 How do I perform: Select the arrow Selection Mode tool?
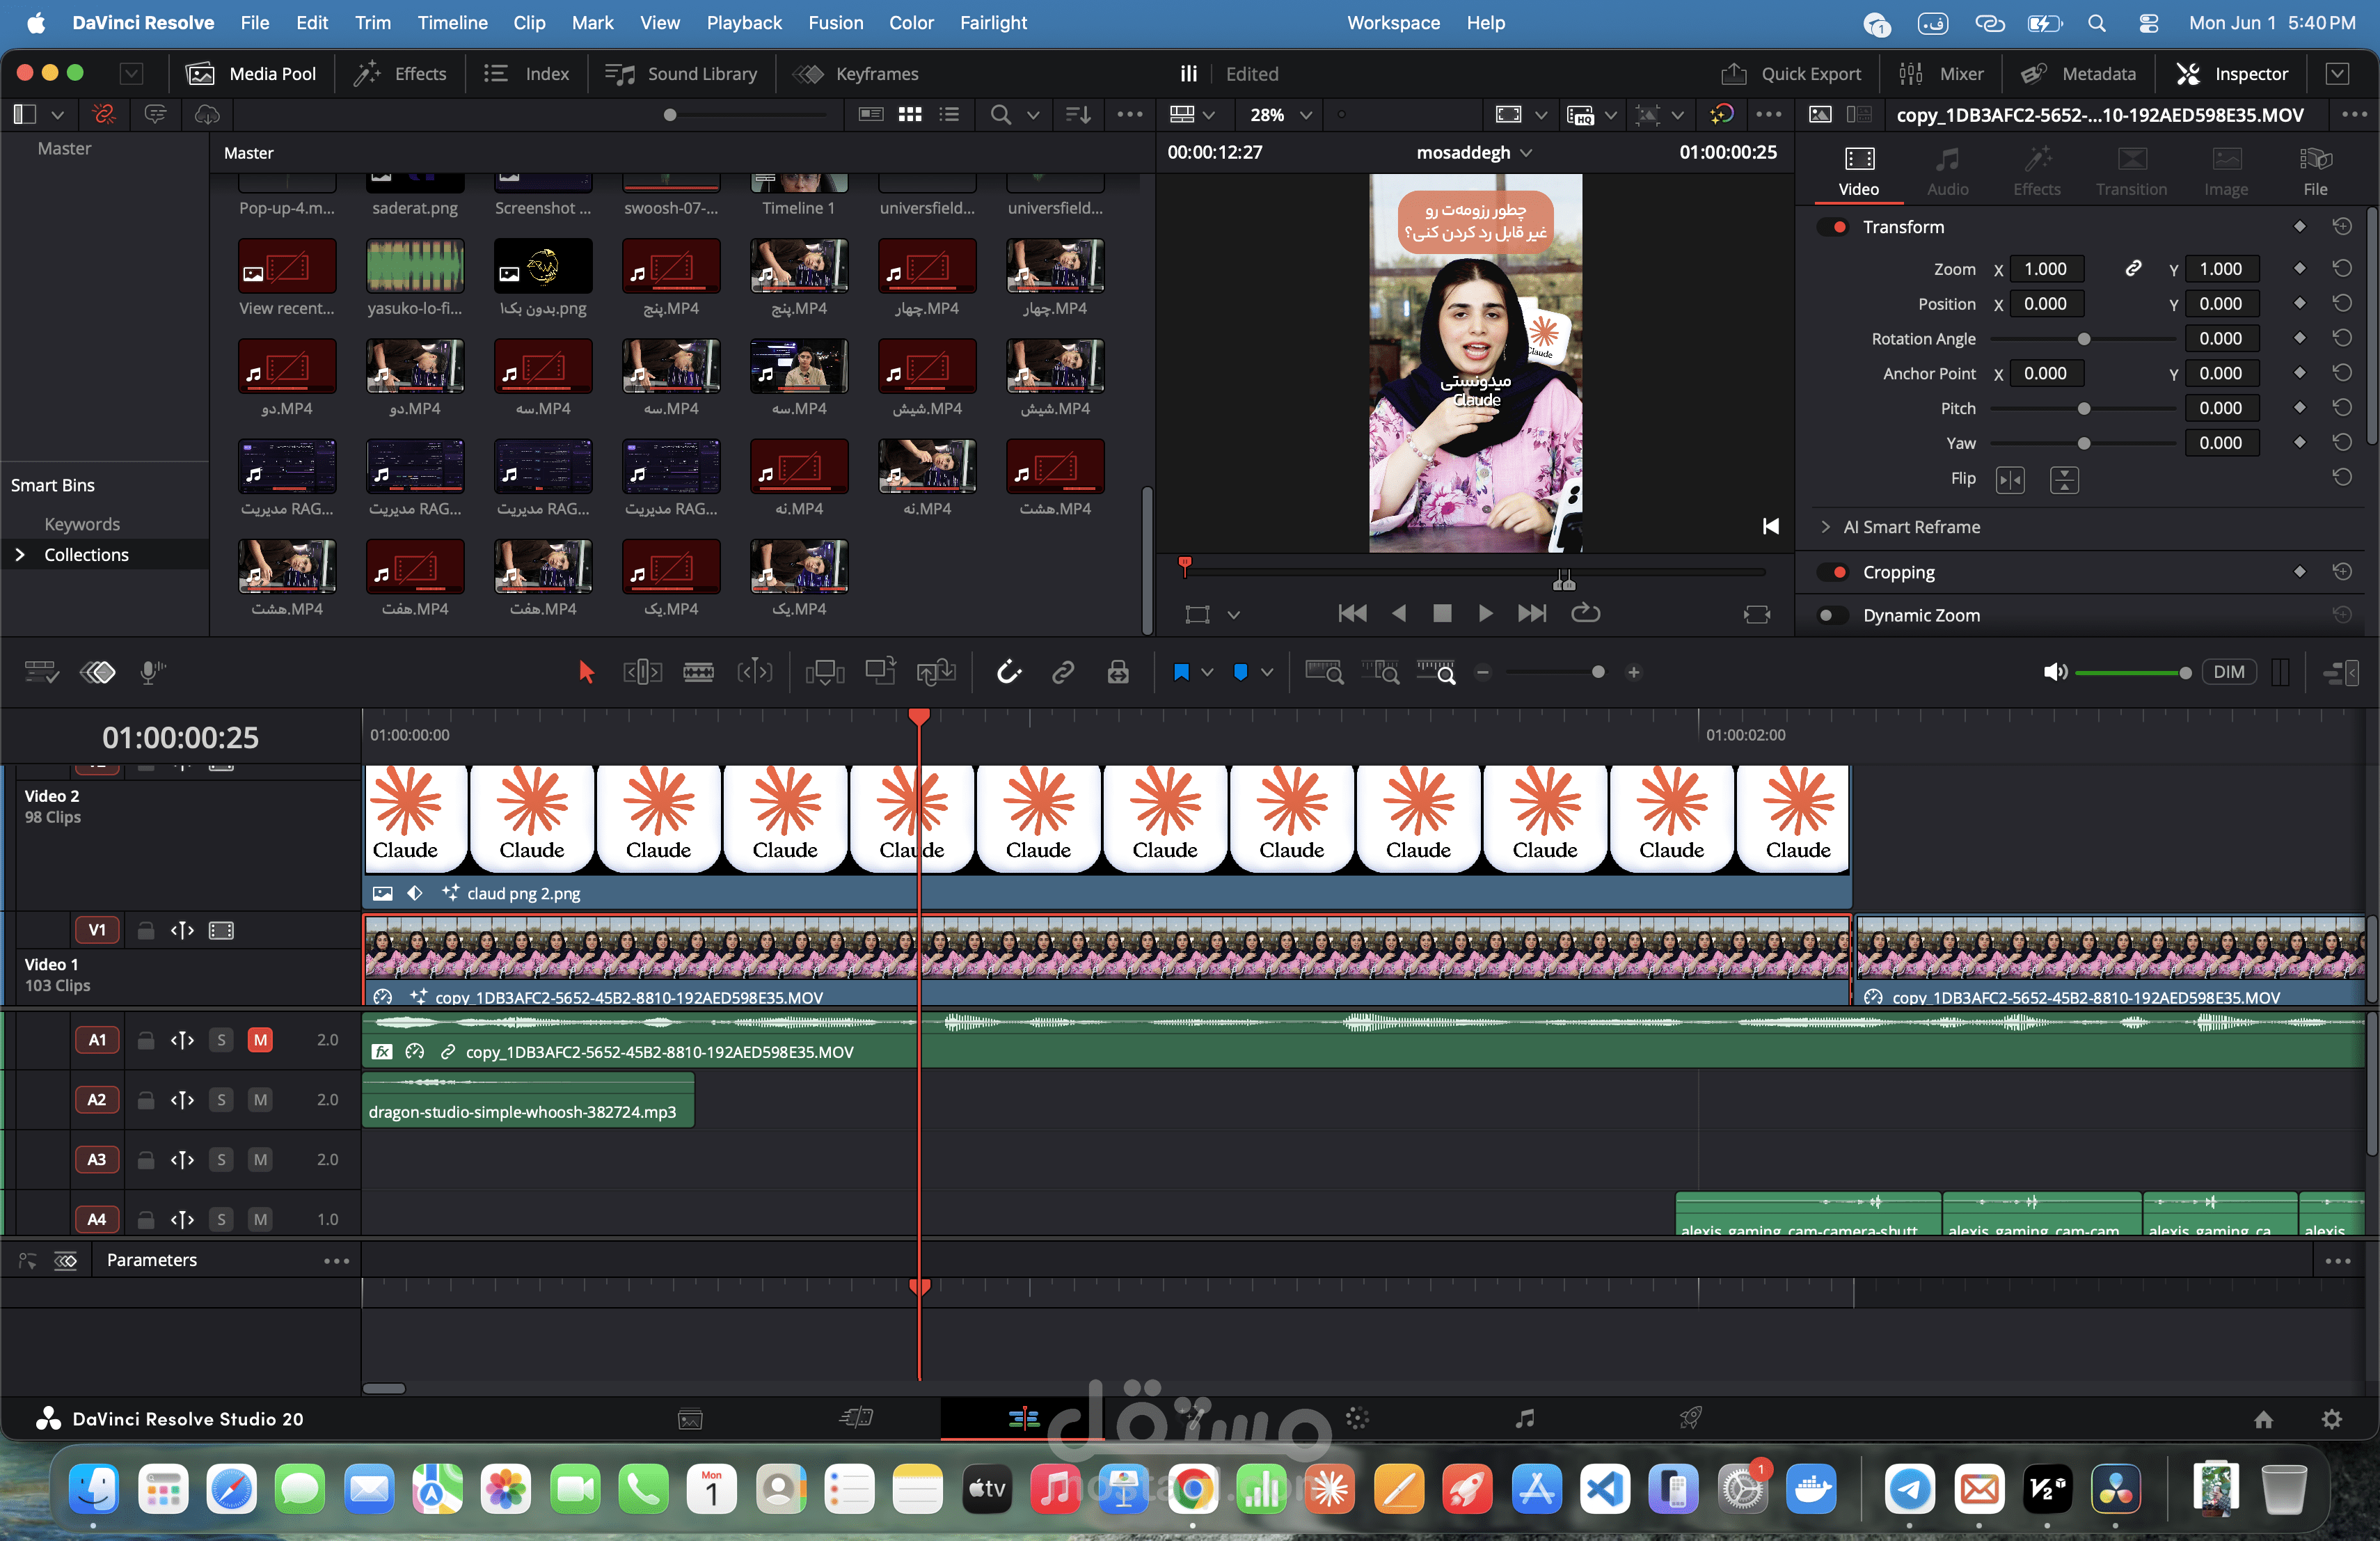586,672
